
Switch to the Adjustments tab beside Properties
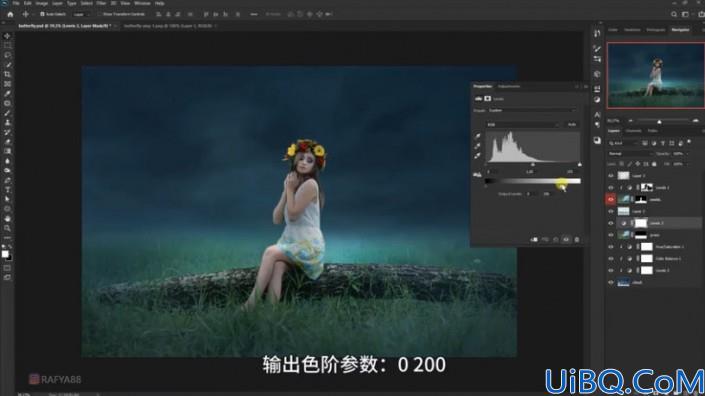pyautogui.click(x=509, y=86)
